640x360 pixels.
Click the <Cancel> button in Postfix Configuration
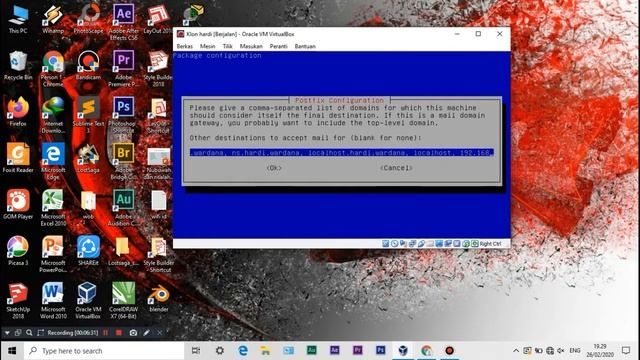pyautogui.click(x=396, y=168)
